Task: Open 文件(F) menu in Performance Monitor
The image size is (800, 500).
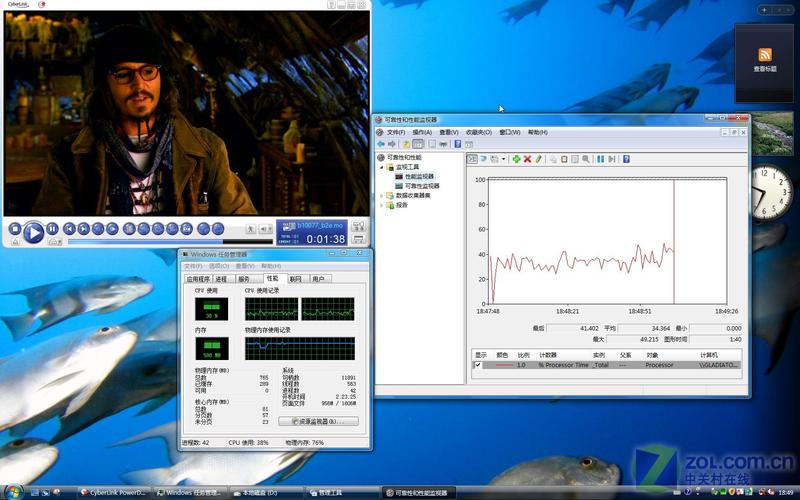Action: (x=395, y=132)
